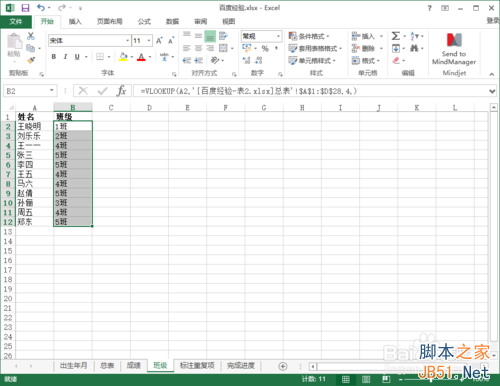Viewport: 500px width, 386px height.
Task: Click the 登录 sign-in link
Action: coord(493,21)
